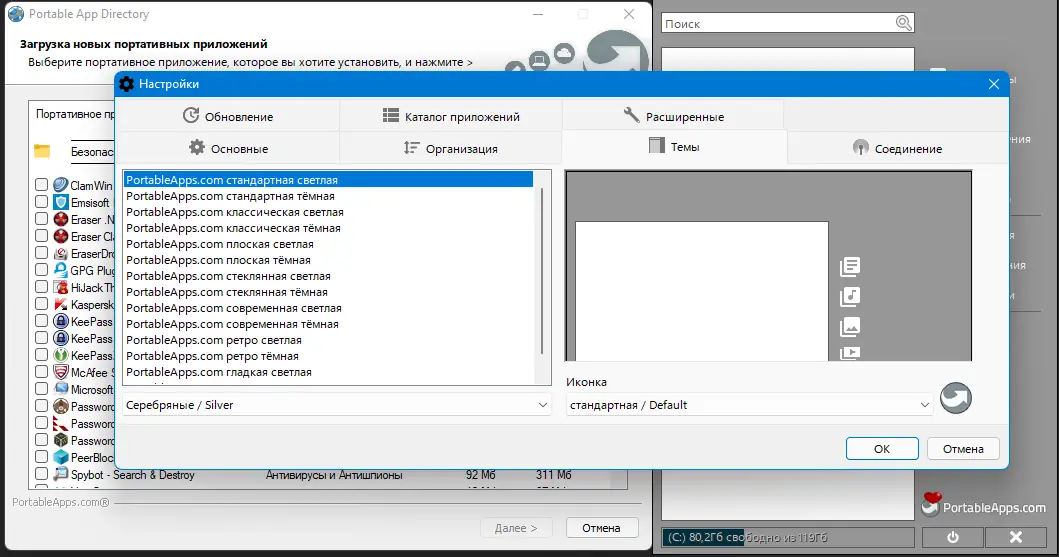Click the PeerBlock cube icon

coord(61,457)
